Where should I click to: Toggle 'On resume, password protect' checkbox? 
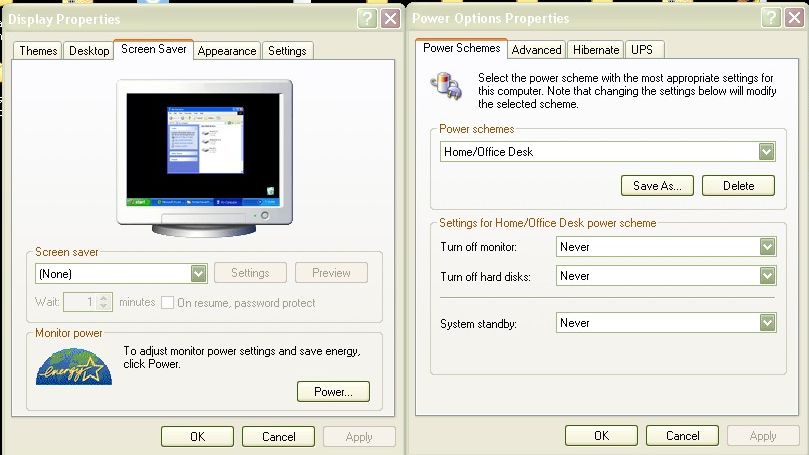point(167,303)
